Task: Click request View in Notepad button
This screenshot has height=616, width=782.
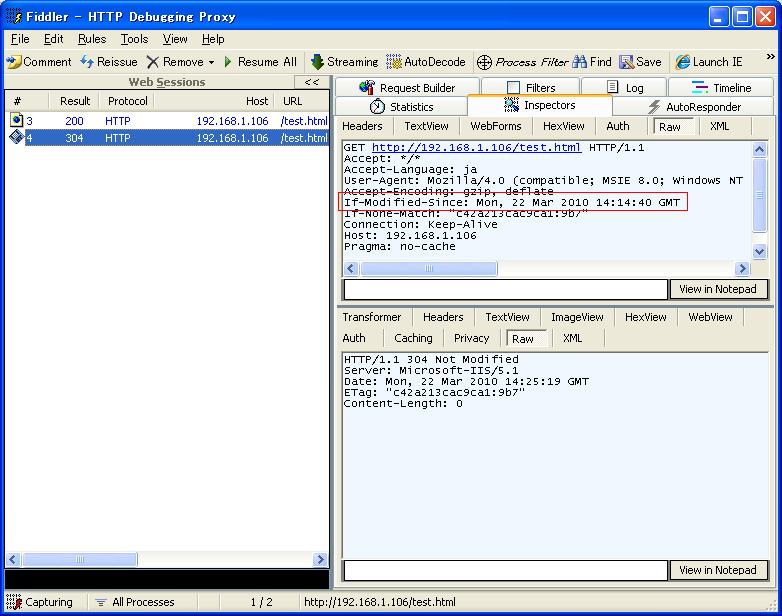Action: pyautogui.click(x=718, y=289)
